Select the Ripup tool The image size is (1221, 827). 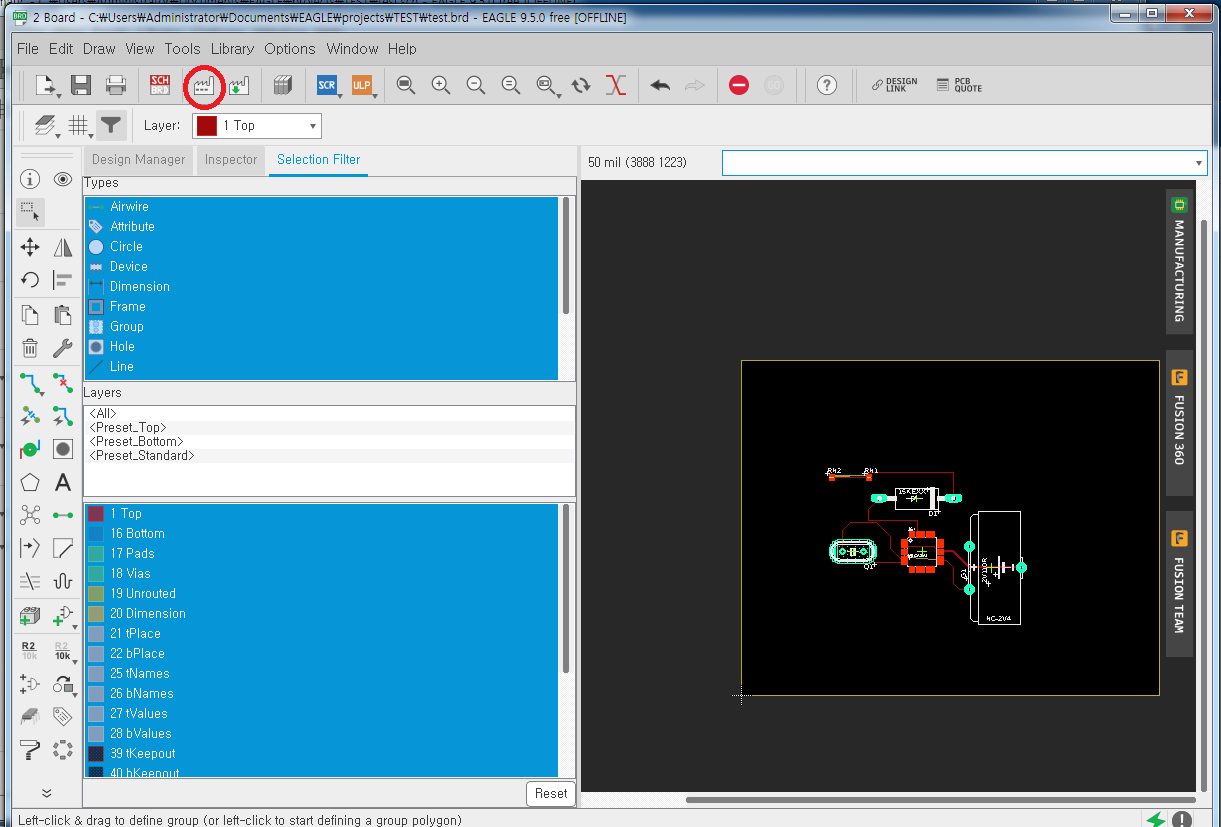(63, 382)
